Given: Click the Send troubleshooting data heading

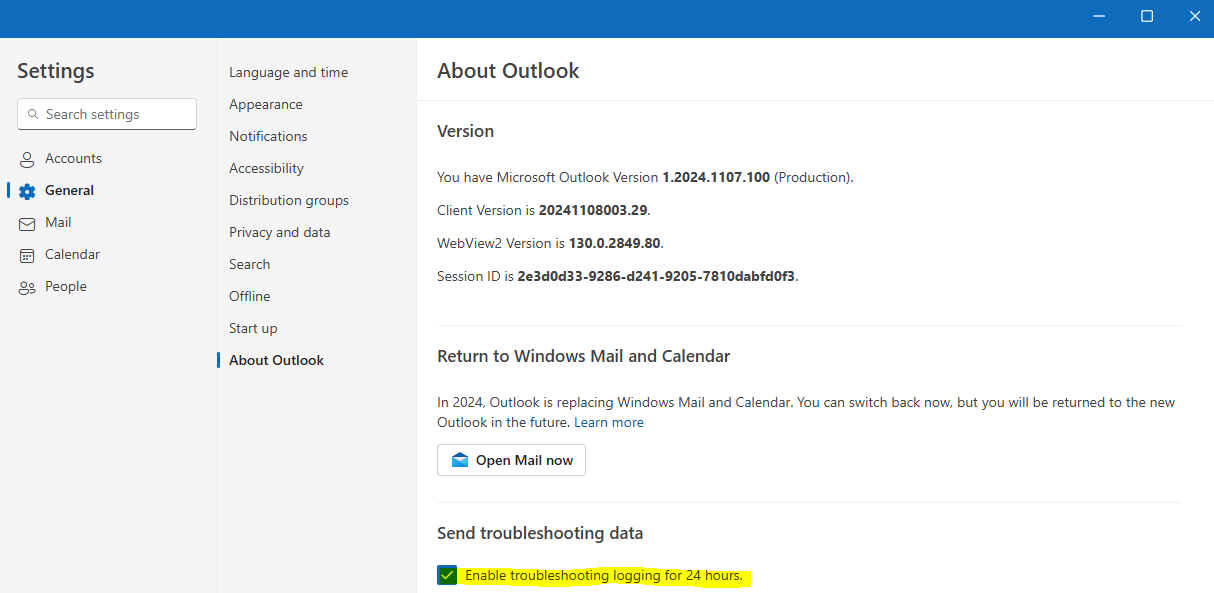Looking at the screenshot, I should coord(540,533).
